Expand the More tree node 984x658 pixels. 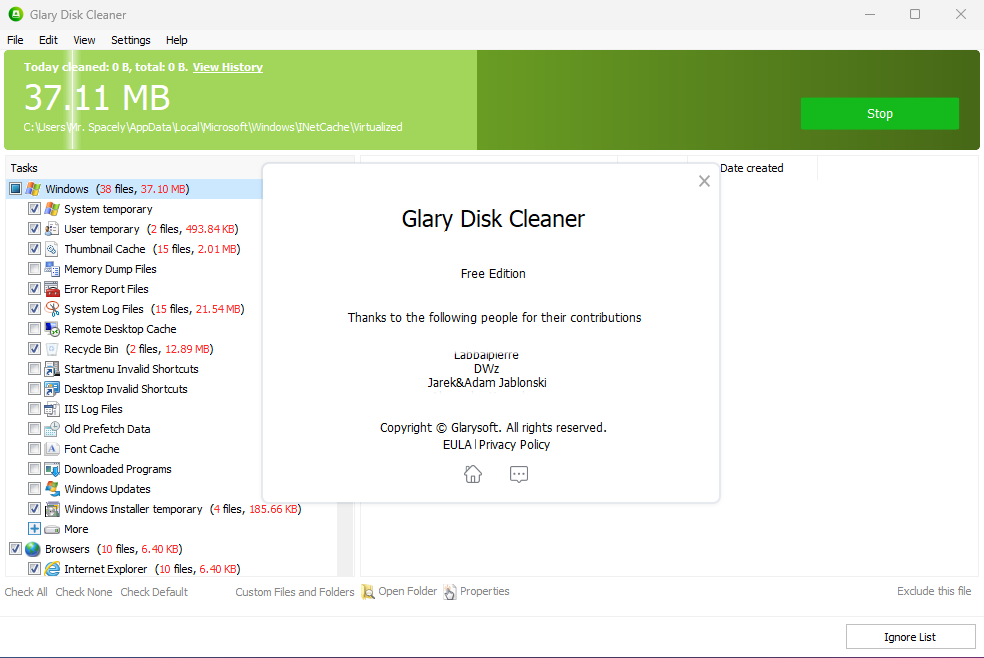point(35,529)
